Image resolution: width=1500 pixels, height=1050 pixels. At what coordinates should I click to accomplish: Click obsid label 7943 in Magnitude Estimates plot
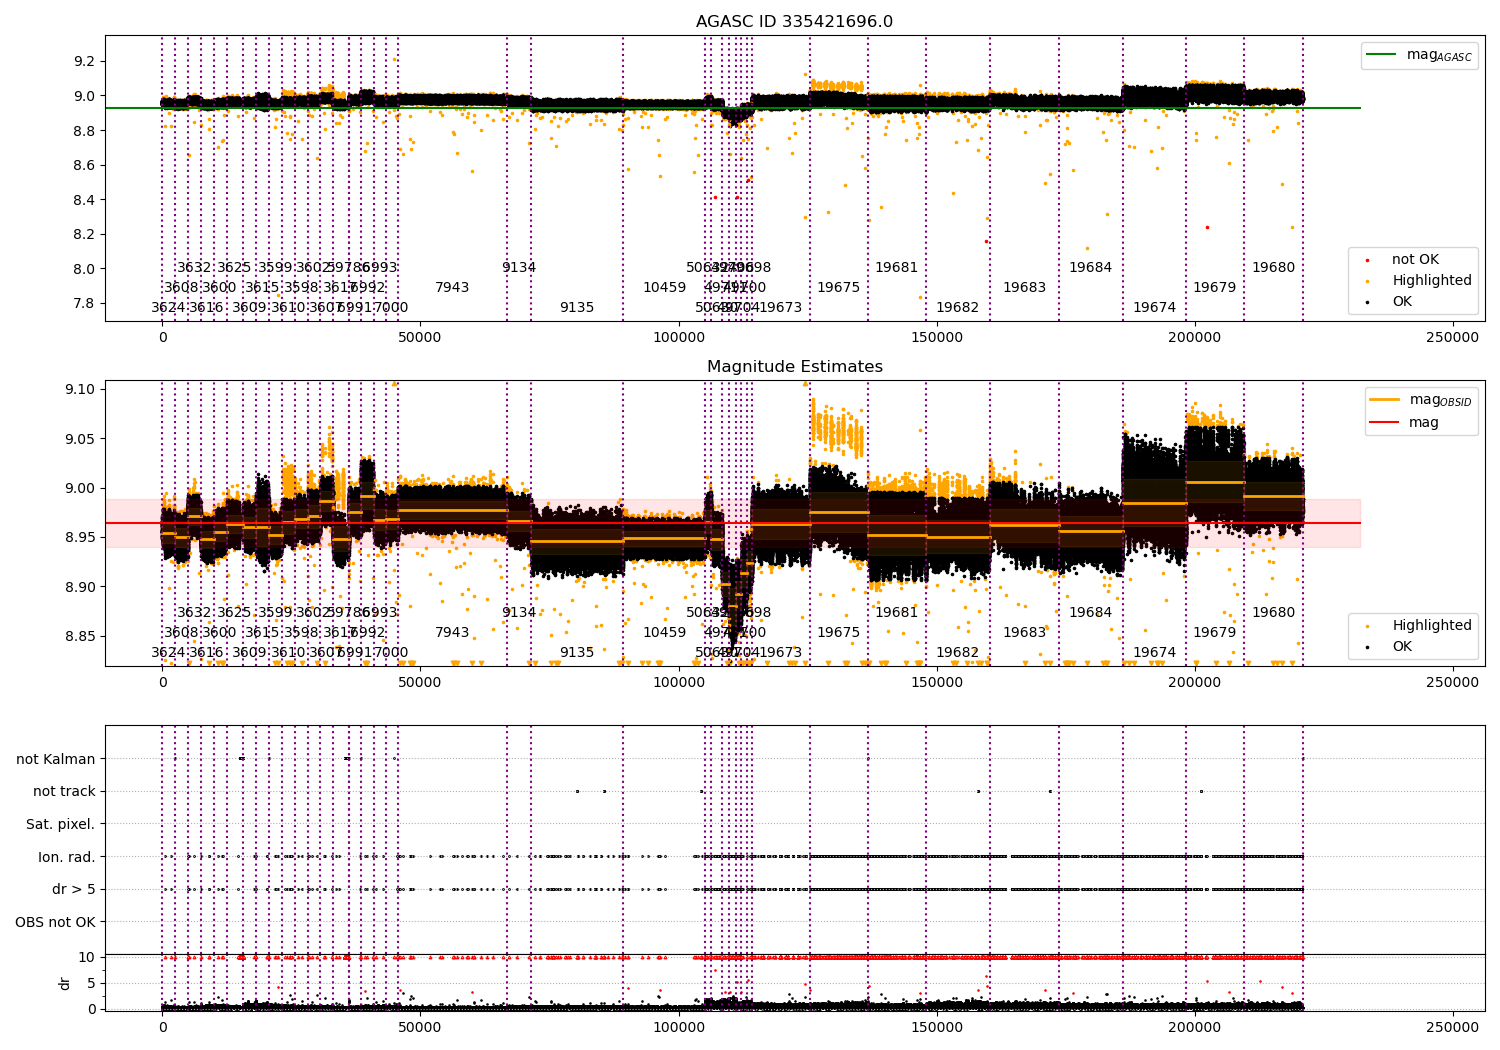452,633
